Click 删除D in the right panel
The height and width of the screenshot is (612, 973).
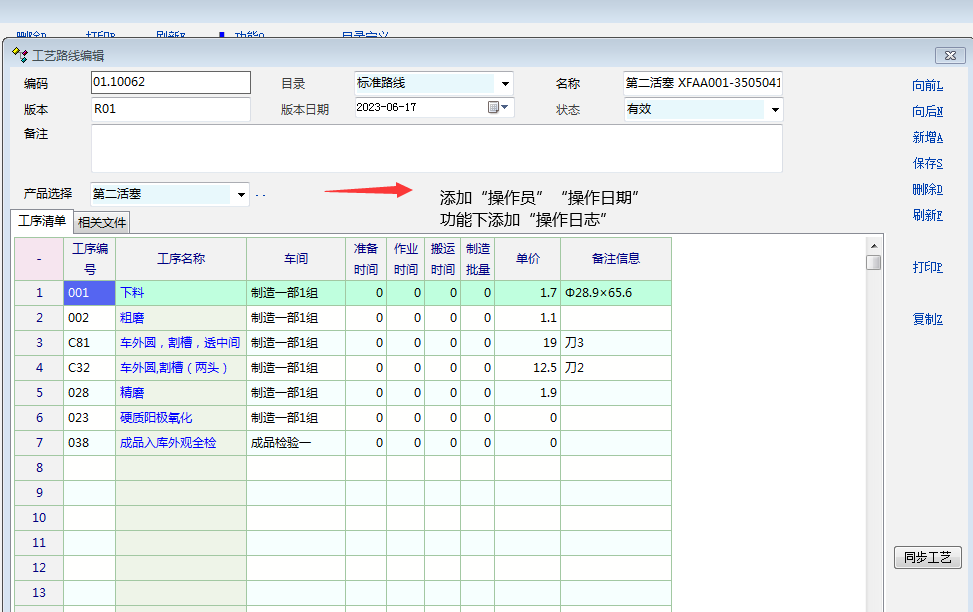[x=927, y=189]
